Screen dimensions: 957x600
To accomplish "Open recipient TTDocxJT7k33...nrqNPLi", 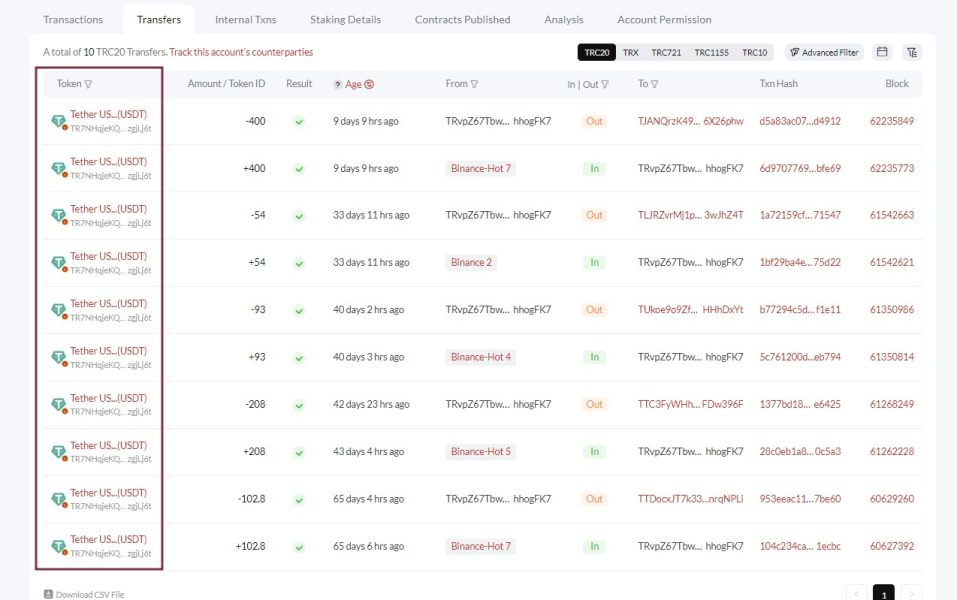I will pos(690,499).
